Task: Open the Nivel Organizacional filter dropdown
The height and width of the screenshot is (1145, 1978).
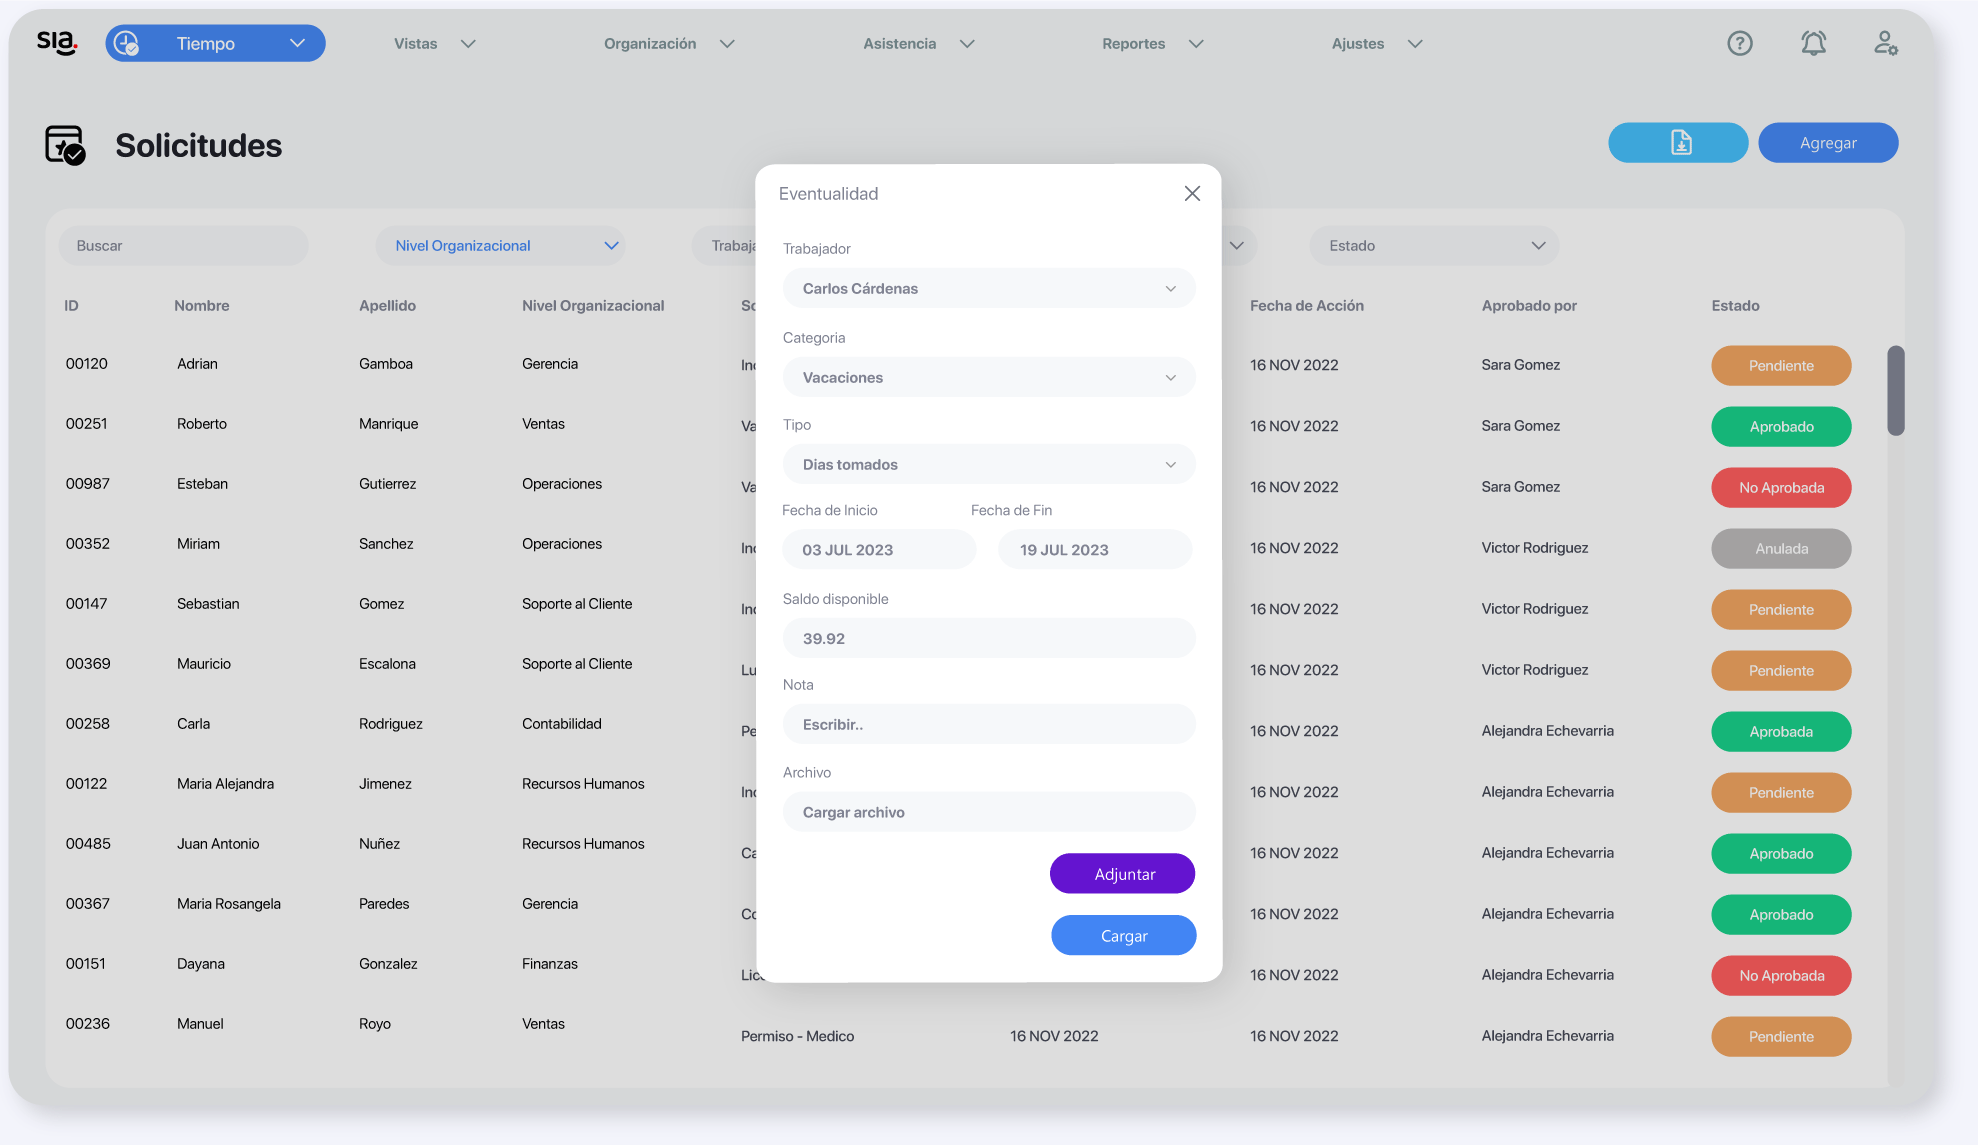Action: [x=502, y=246]
